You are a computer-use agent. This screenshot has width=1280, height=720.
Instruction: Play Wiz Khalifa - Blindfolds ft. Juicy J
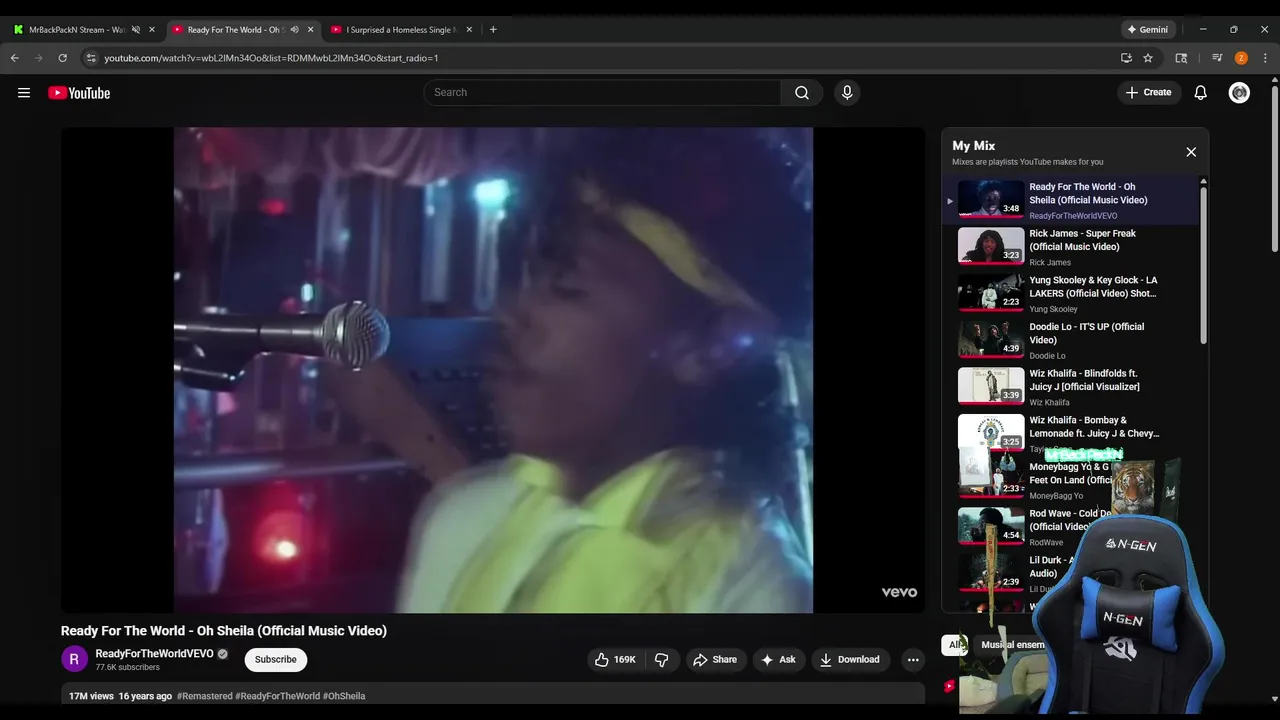click(1070, 386)
